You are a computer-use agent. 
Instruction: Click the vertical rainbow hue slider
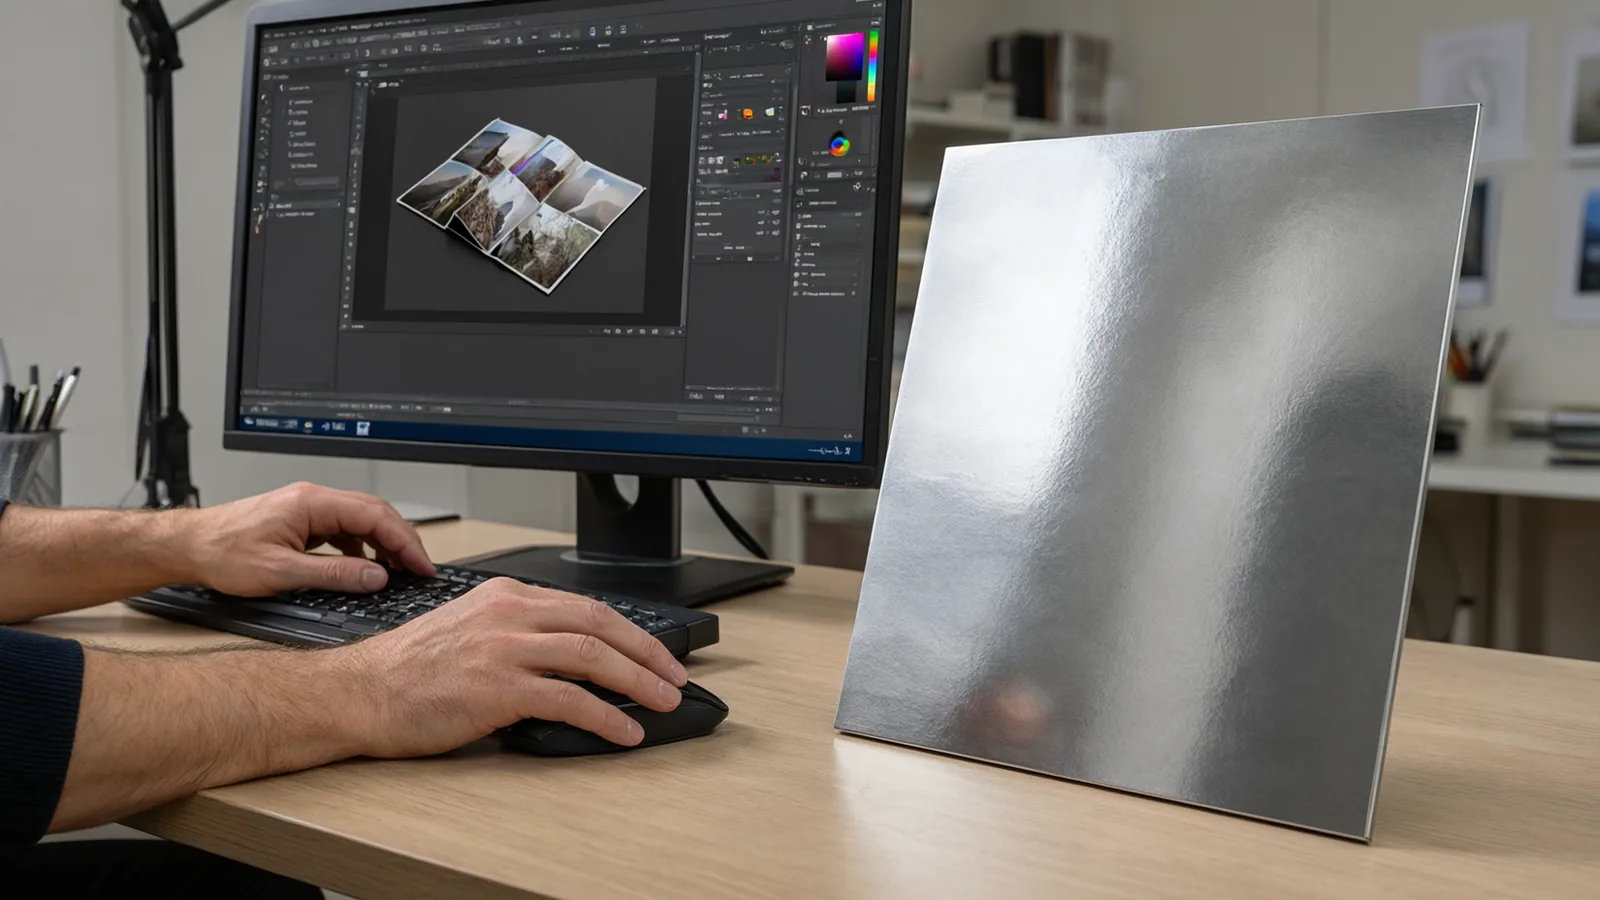[x=873, y=66]
